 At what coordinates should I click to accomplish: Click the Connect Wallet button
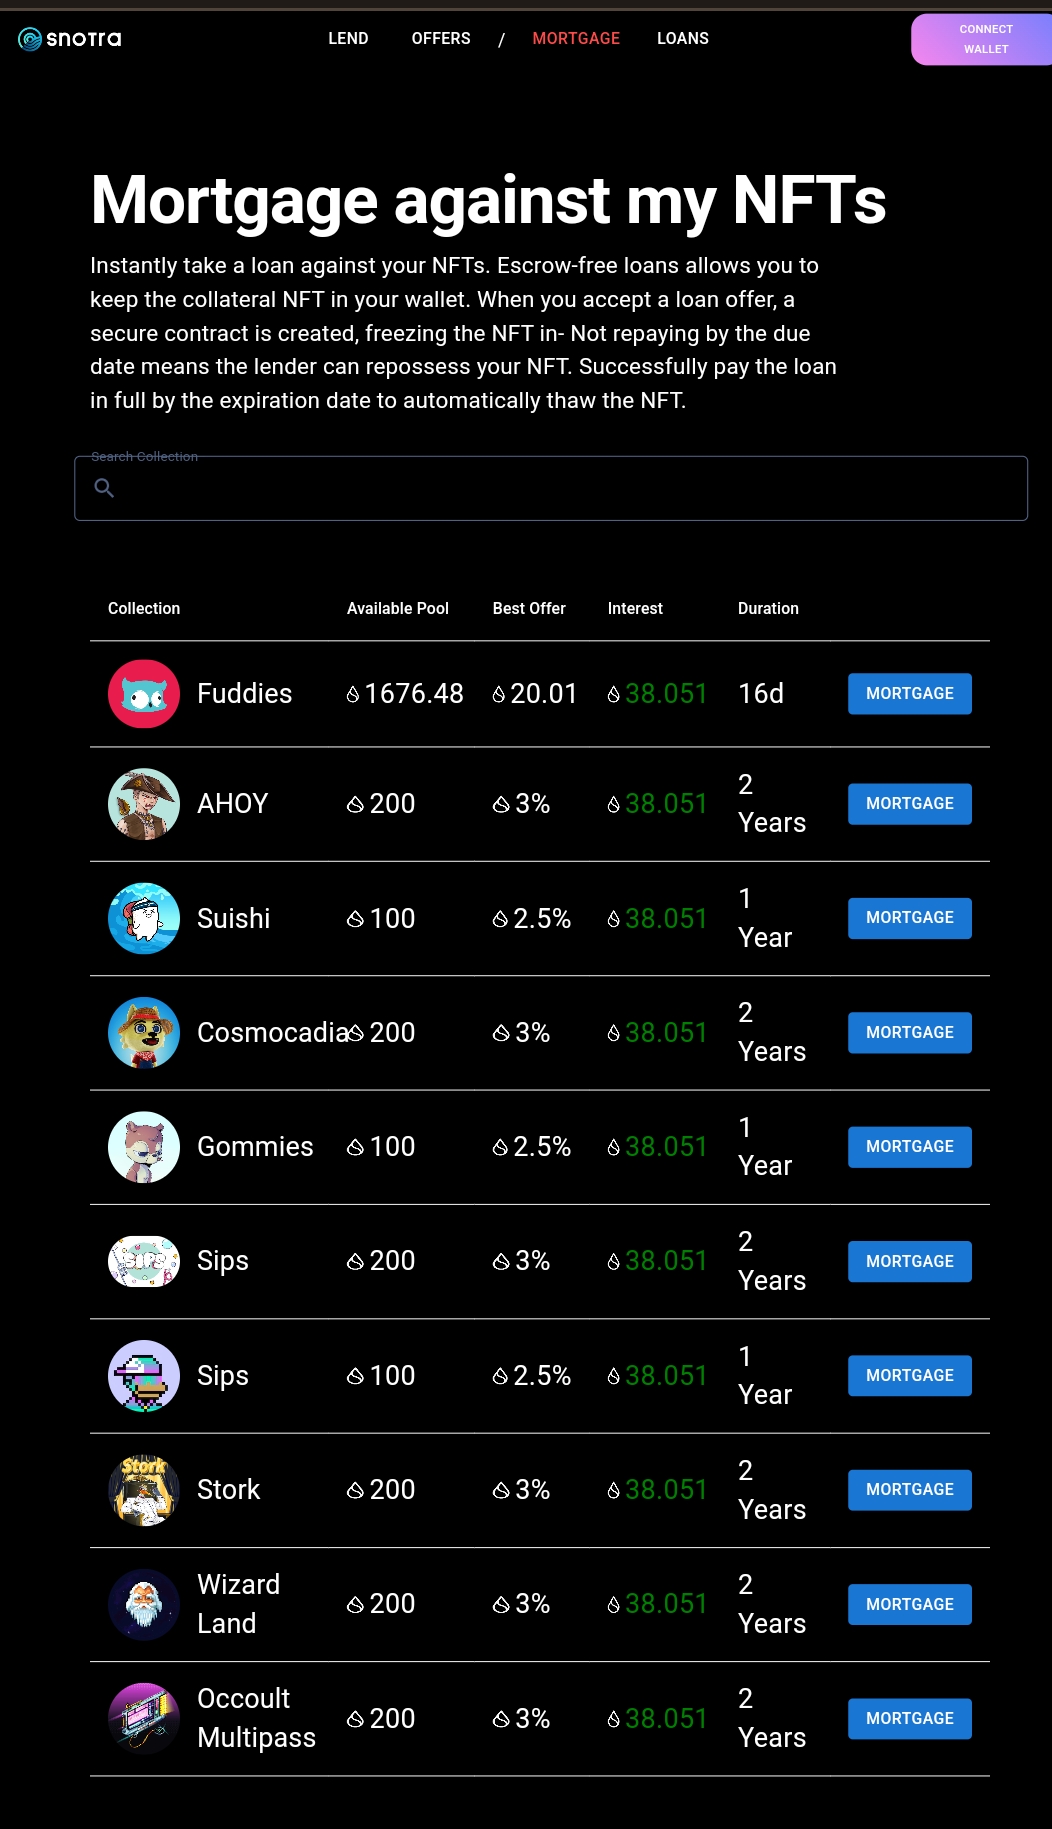coord(985,39)
